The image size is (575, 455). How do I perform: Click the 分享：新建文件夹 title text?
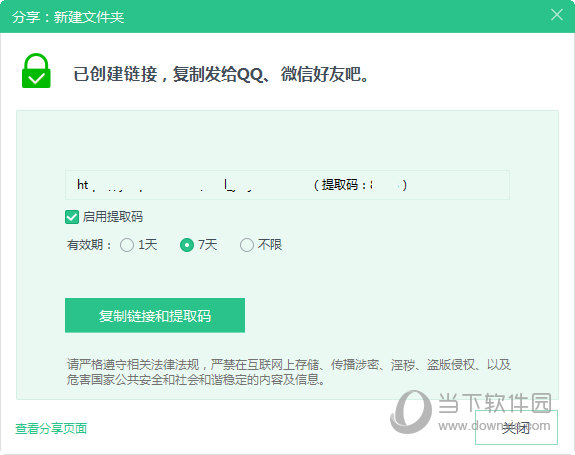pos(68,17)
